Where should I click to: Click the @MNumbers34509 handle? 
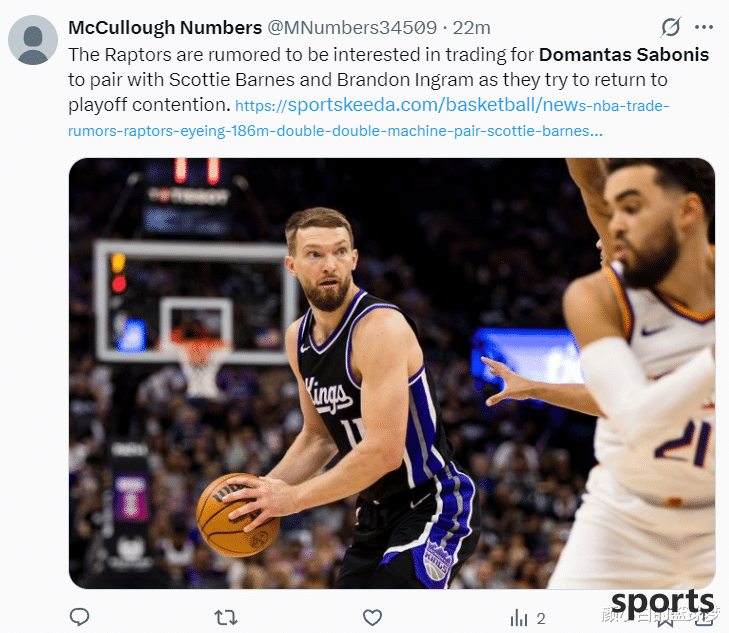point(352,27)
